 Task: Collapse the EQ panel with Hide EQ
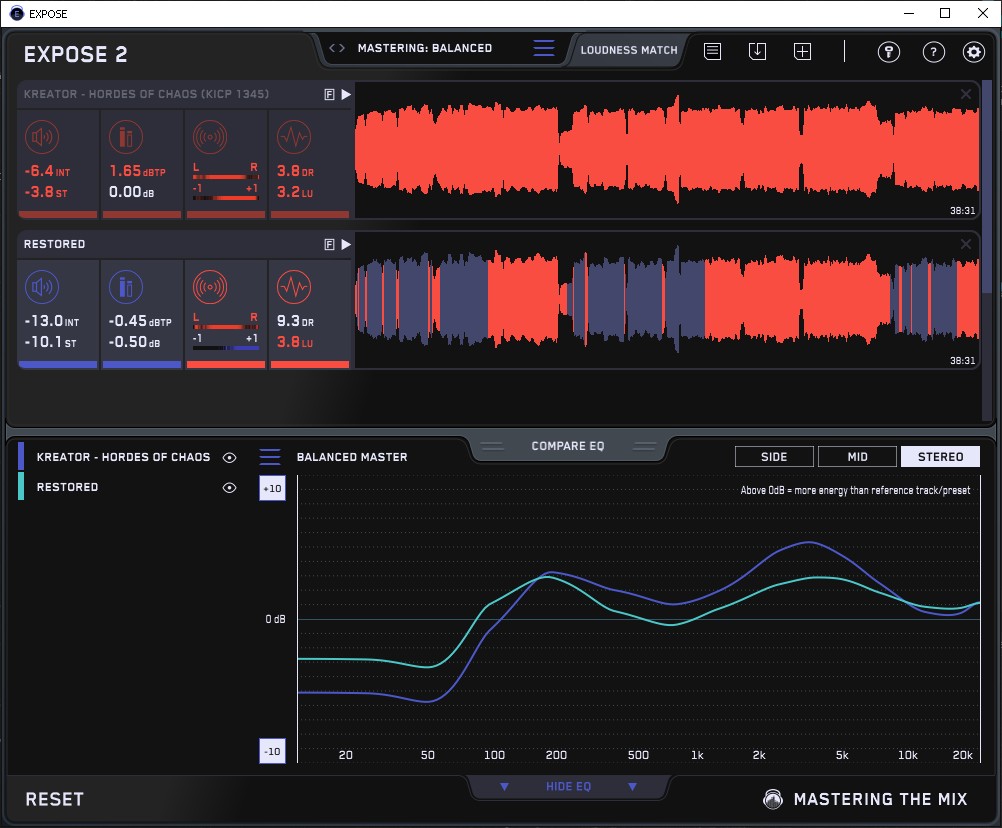pyautogui.click(x=568, y=787)
